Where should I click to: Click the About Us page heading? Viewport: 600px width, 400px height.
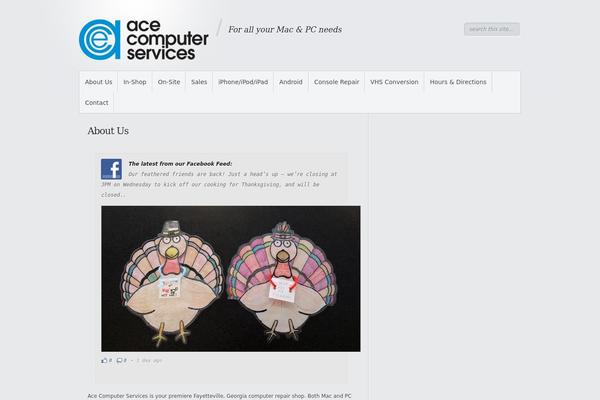pyautogui.click(x=108, y=131)
